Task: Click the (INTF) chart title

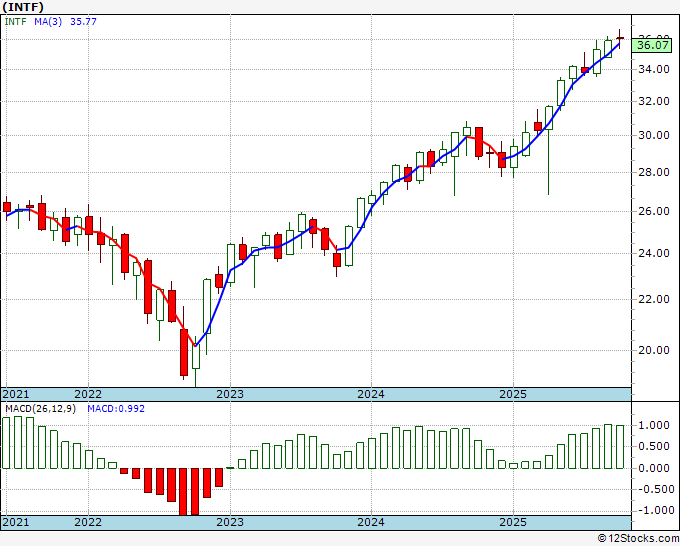Action: coord(23,7)
